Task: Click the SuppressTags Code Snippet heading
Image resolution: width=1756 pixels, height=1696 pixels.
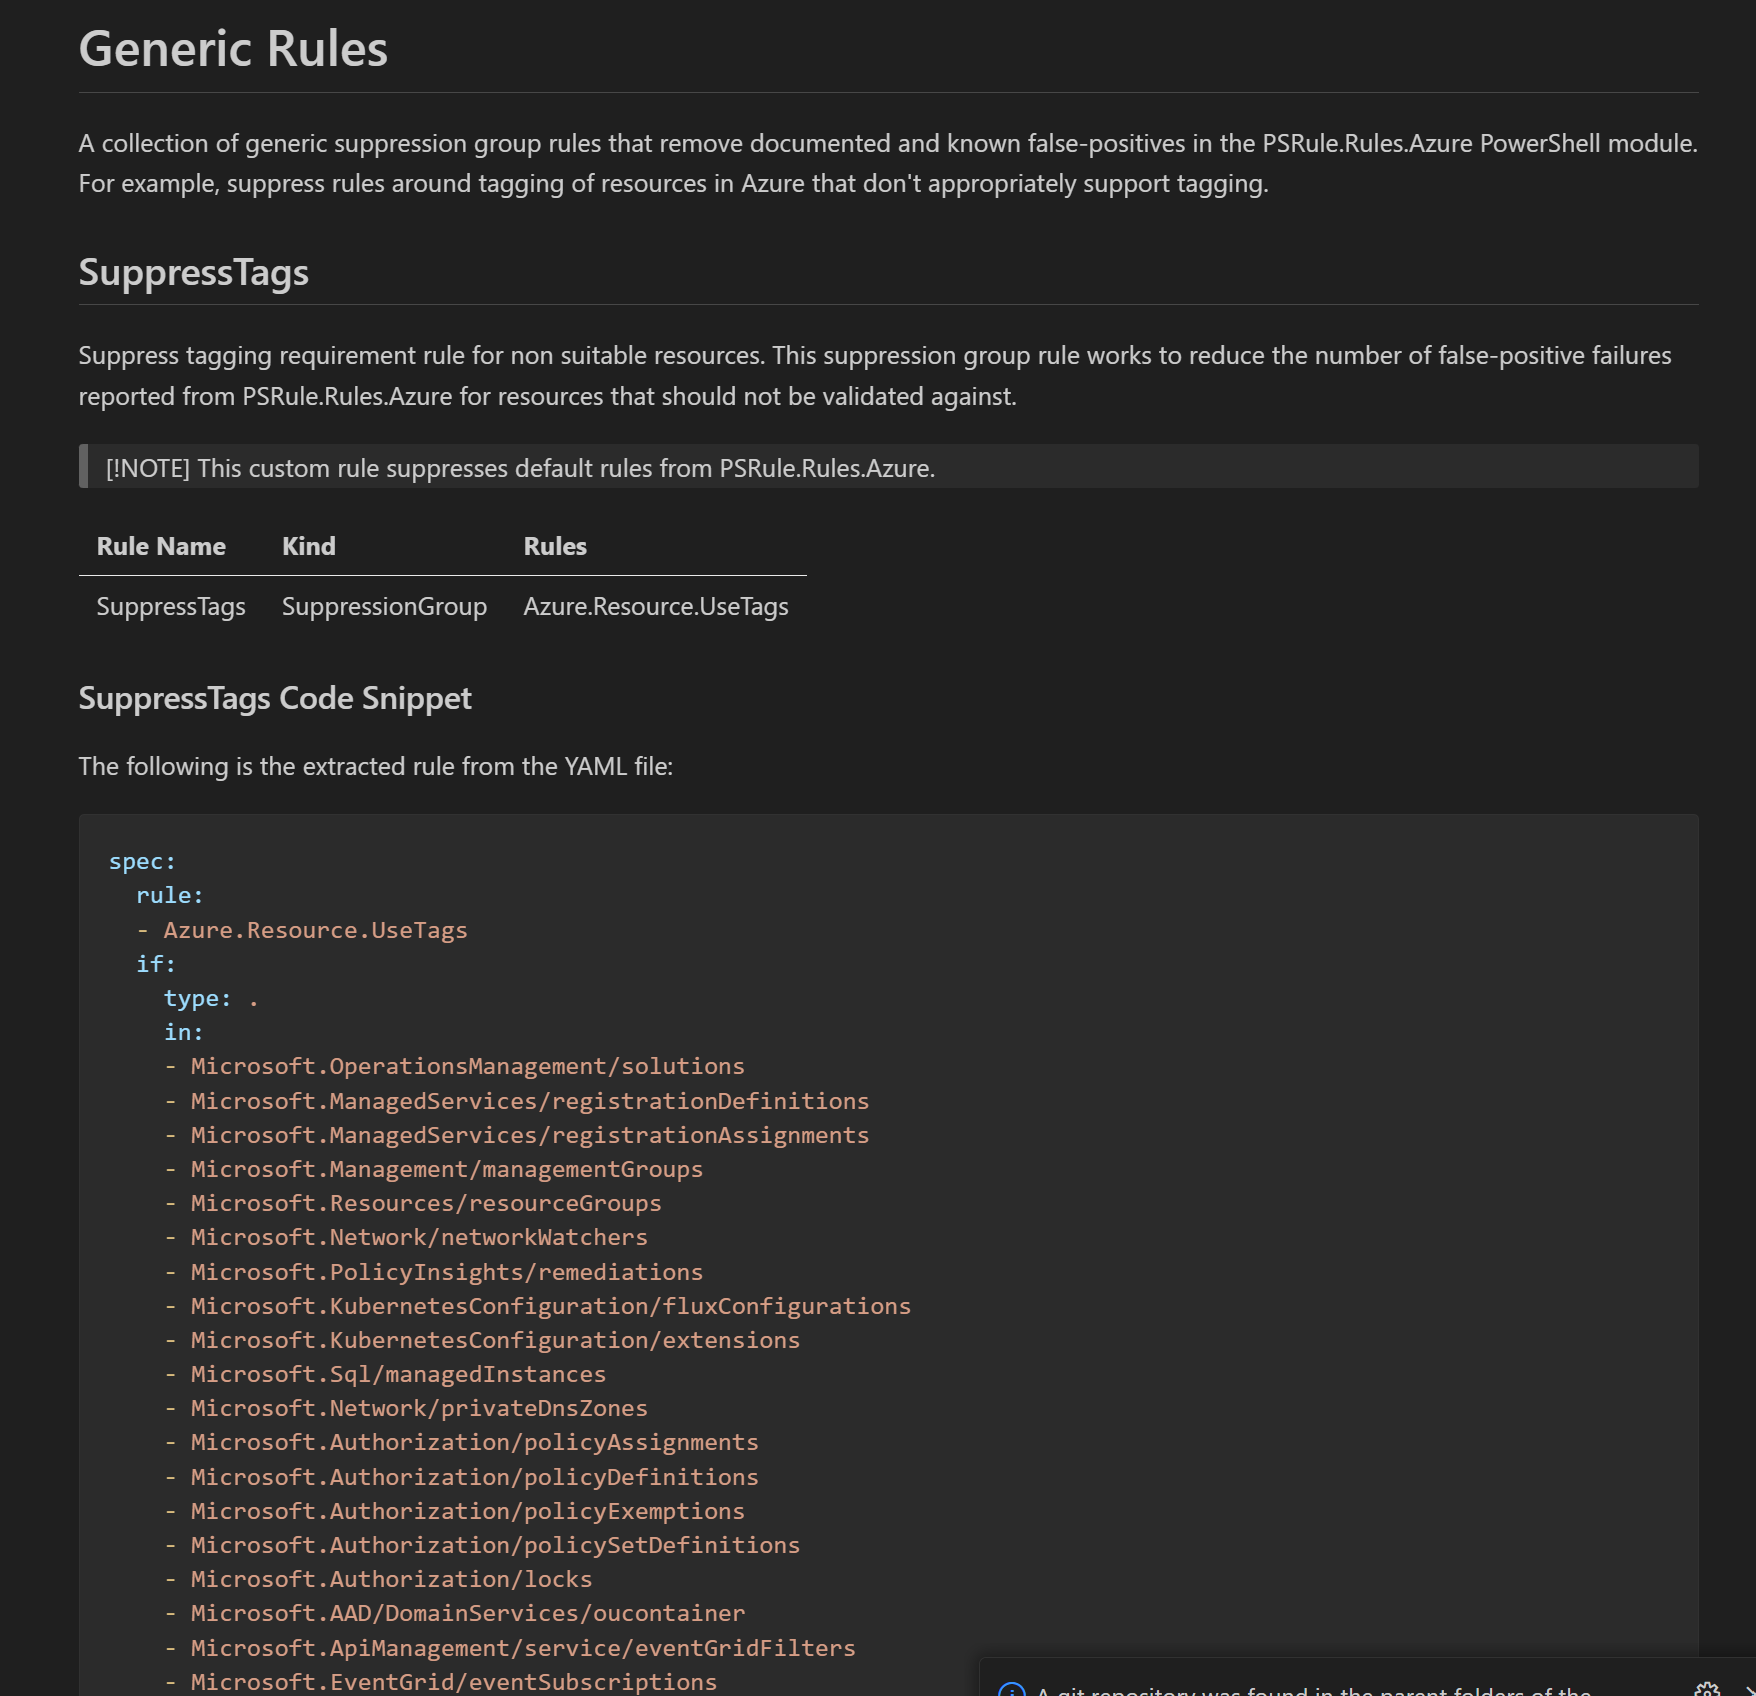Action: [275, 698]
